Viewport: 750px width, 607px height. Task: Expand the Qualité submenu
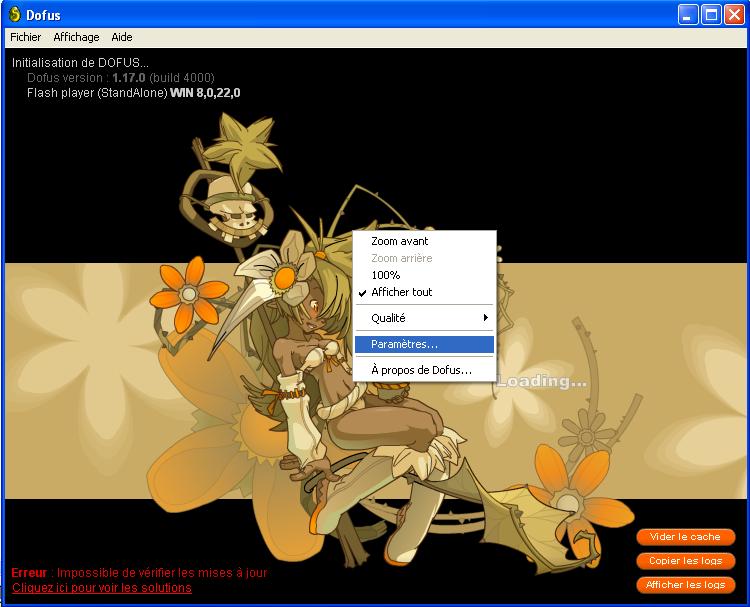424,318
